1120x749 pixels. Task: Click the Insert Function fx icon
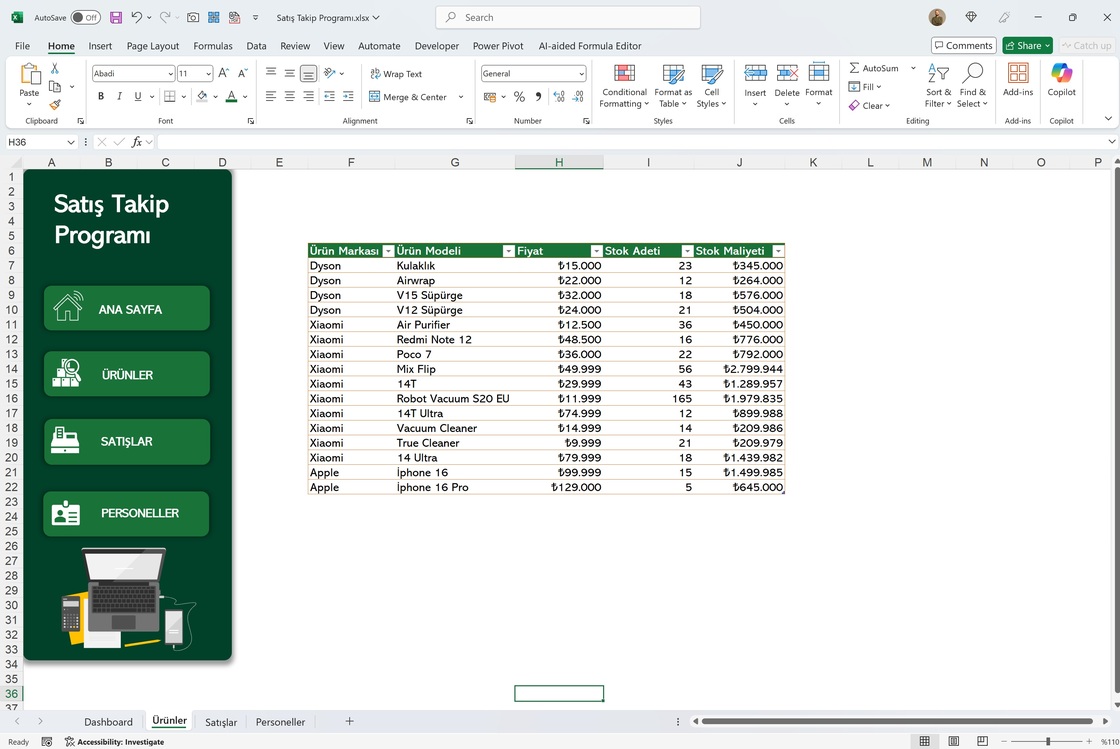pyautogui.click(x=136, y=142)
